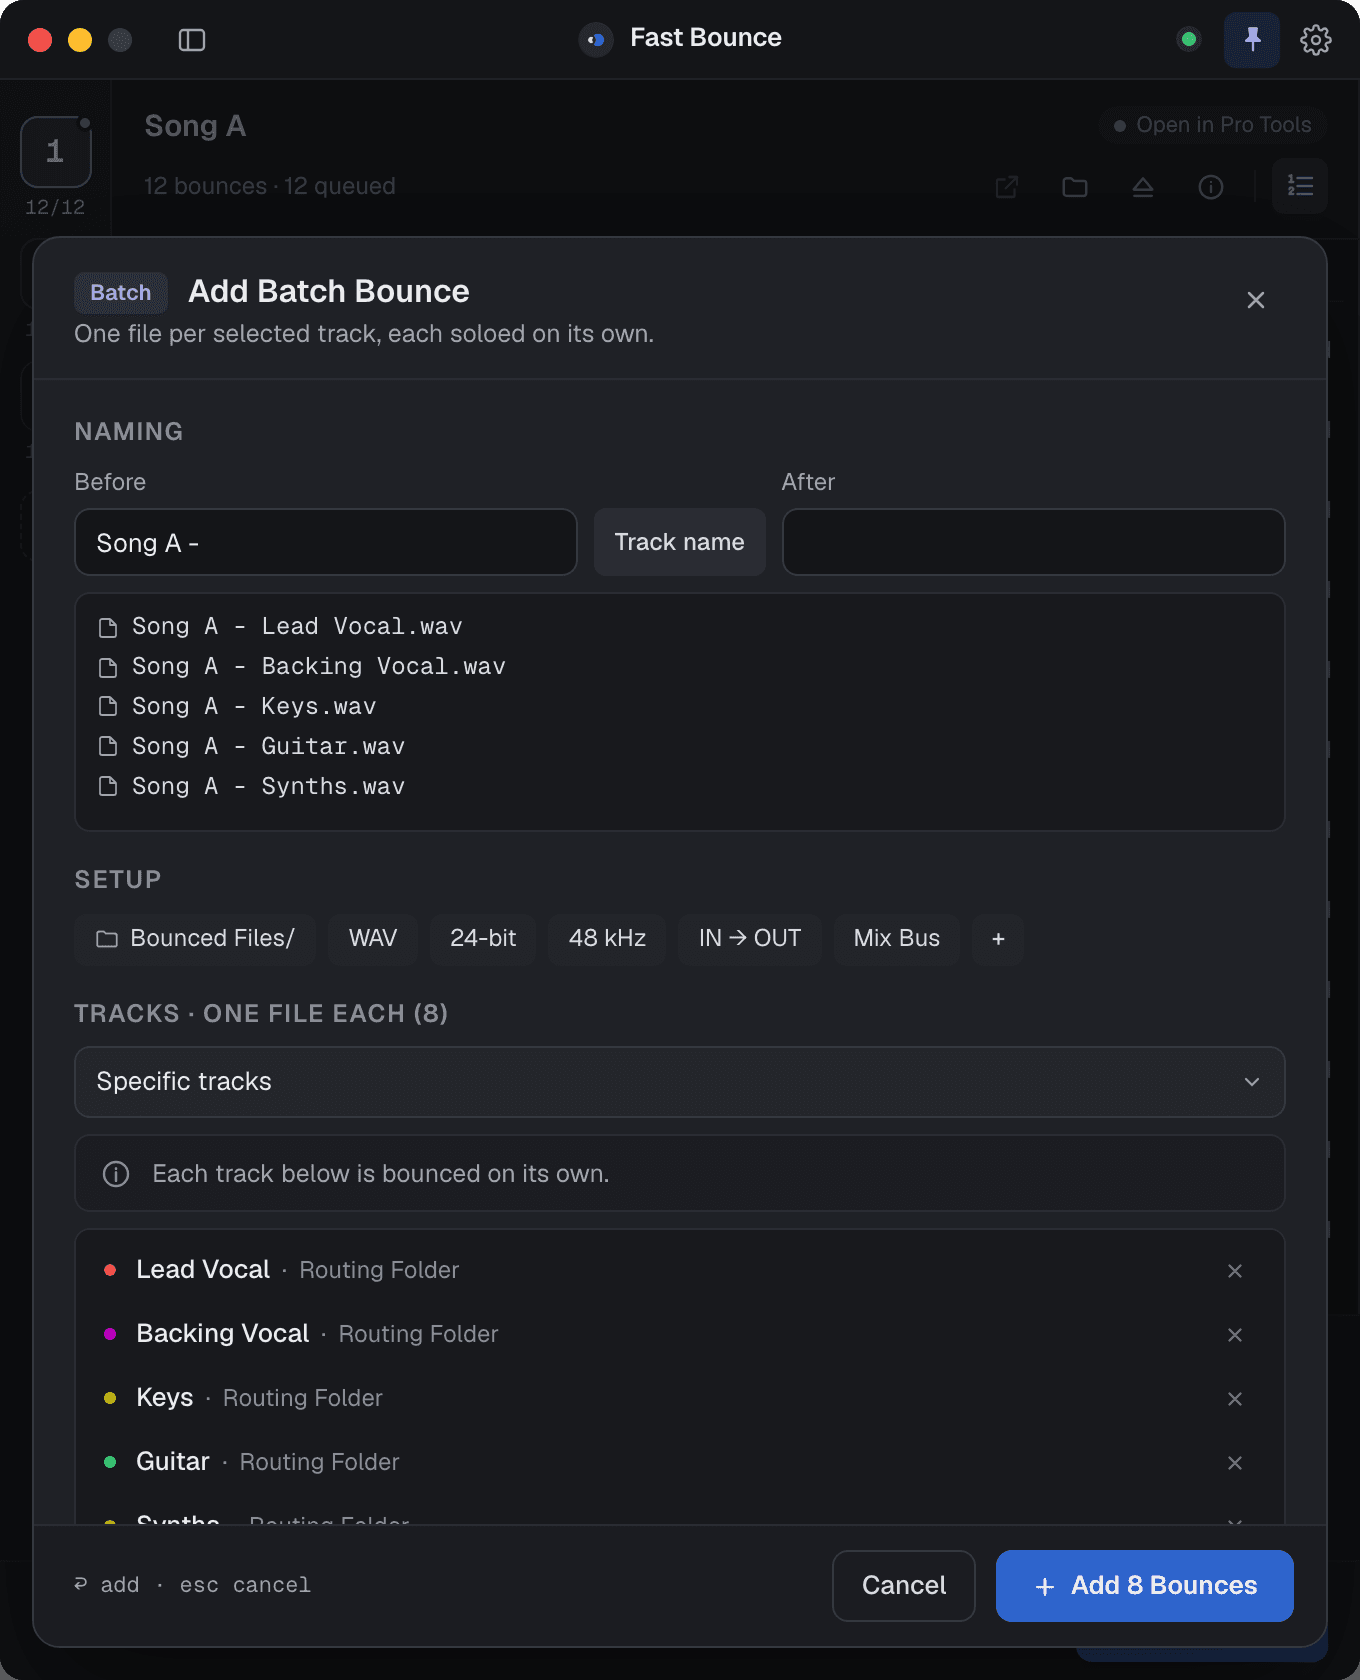
Task: Select the Guitar track row
Action: point(680,1462)
